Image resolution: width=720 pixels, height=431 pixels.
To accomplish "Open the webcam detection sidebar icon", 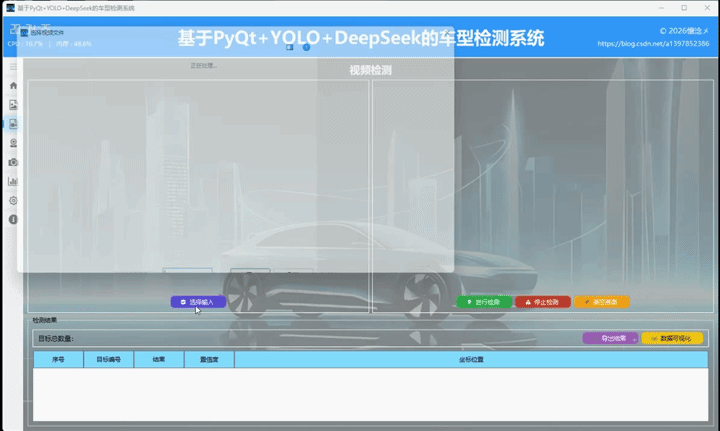I will [13, 143].
